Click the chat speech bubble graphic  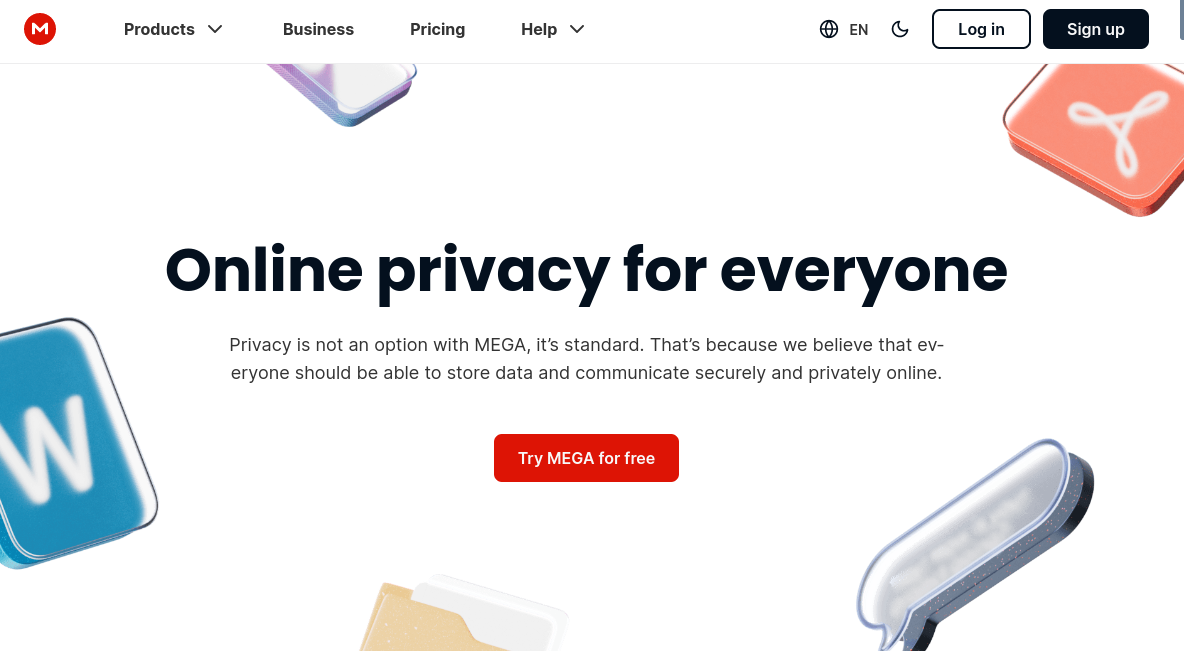pyautogui.click(x=974, y=544)
